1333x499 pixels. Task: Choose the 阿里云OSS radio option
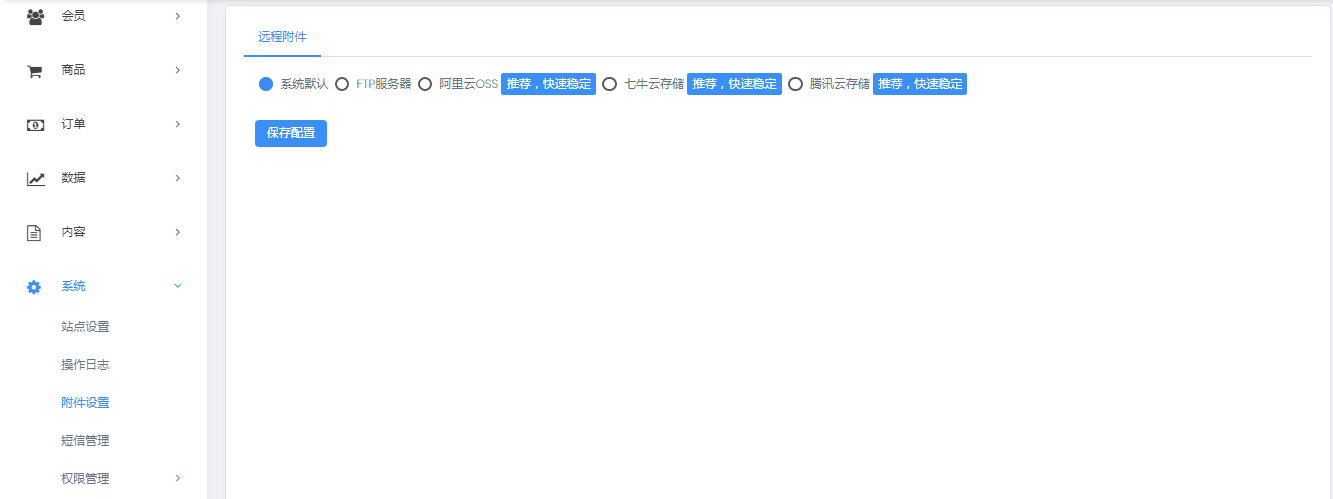click(x=425, y=84)
